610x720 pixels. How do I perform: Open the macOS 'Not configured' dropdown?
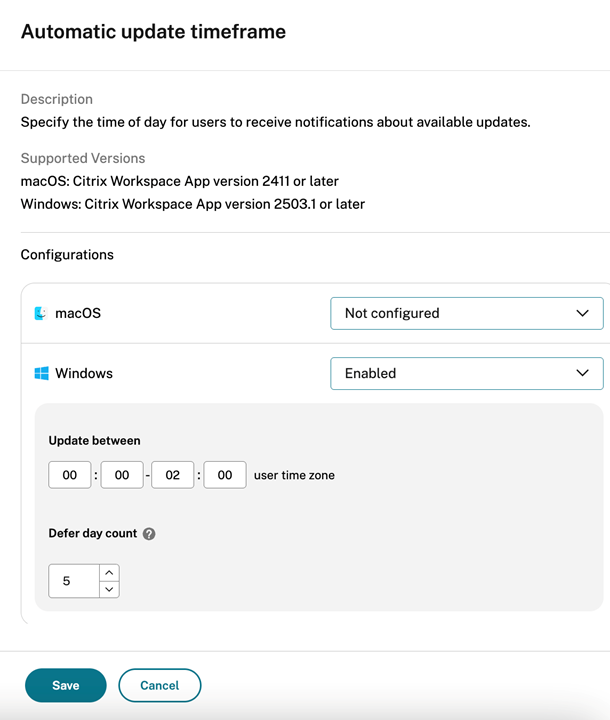(466, 313)
